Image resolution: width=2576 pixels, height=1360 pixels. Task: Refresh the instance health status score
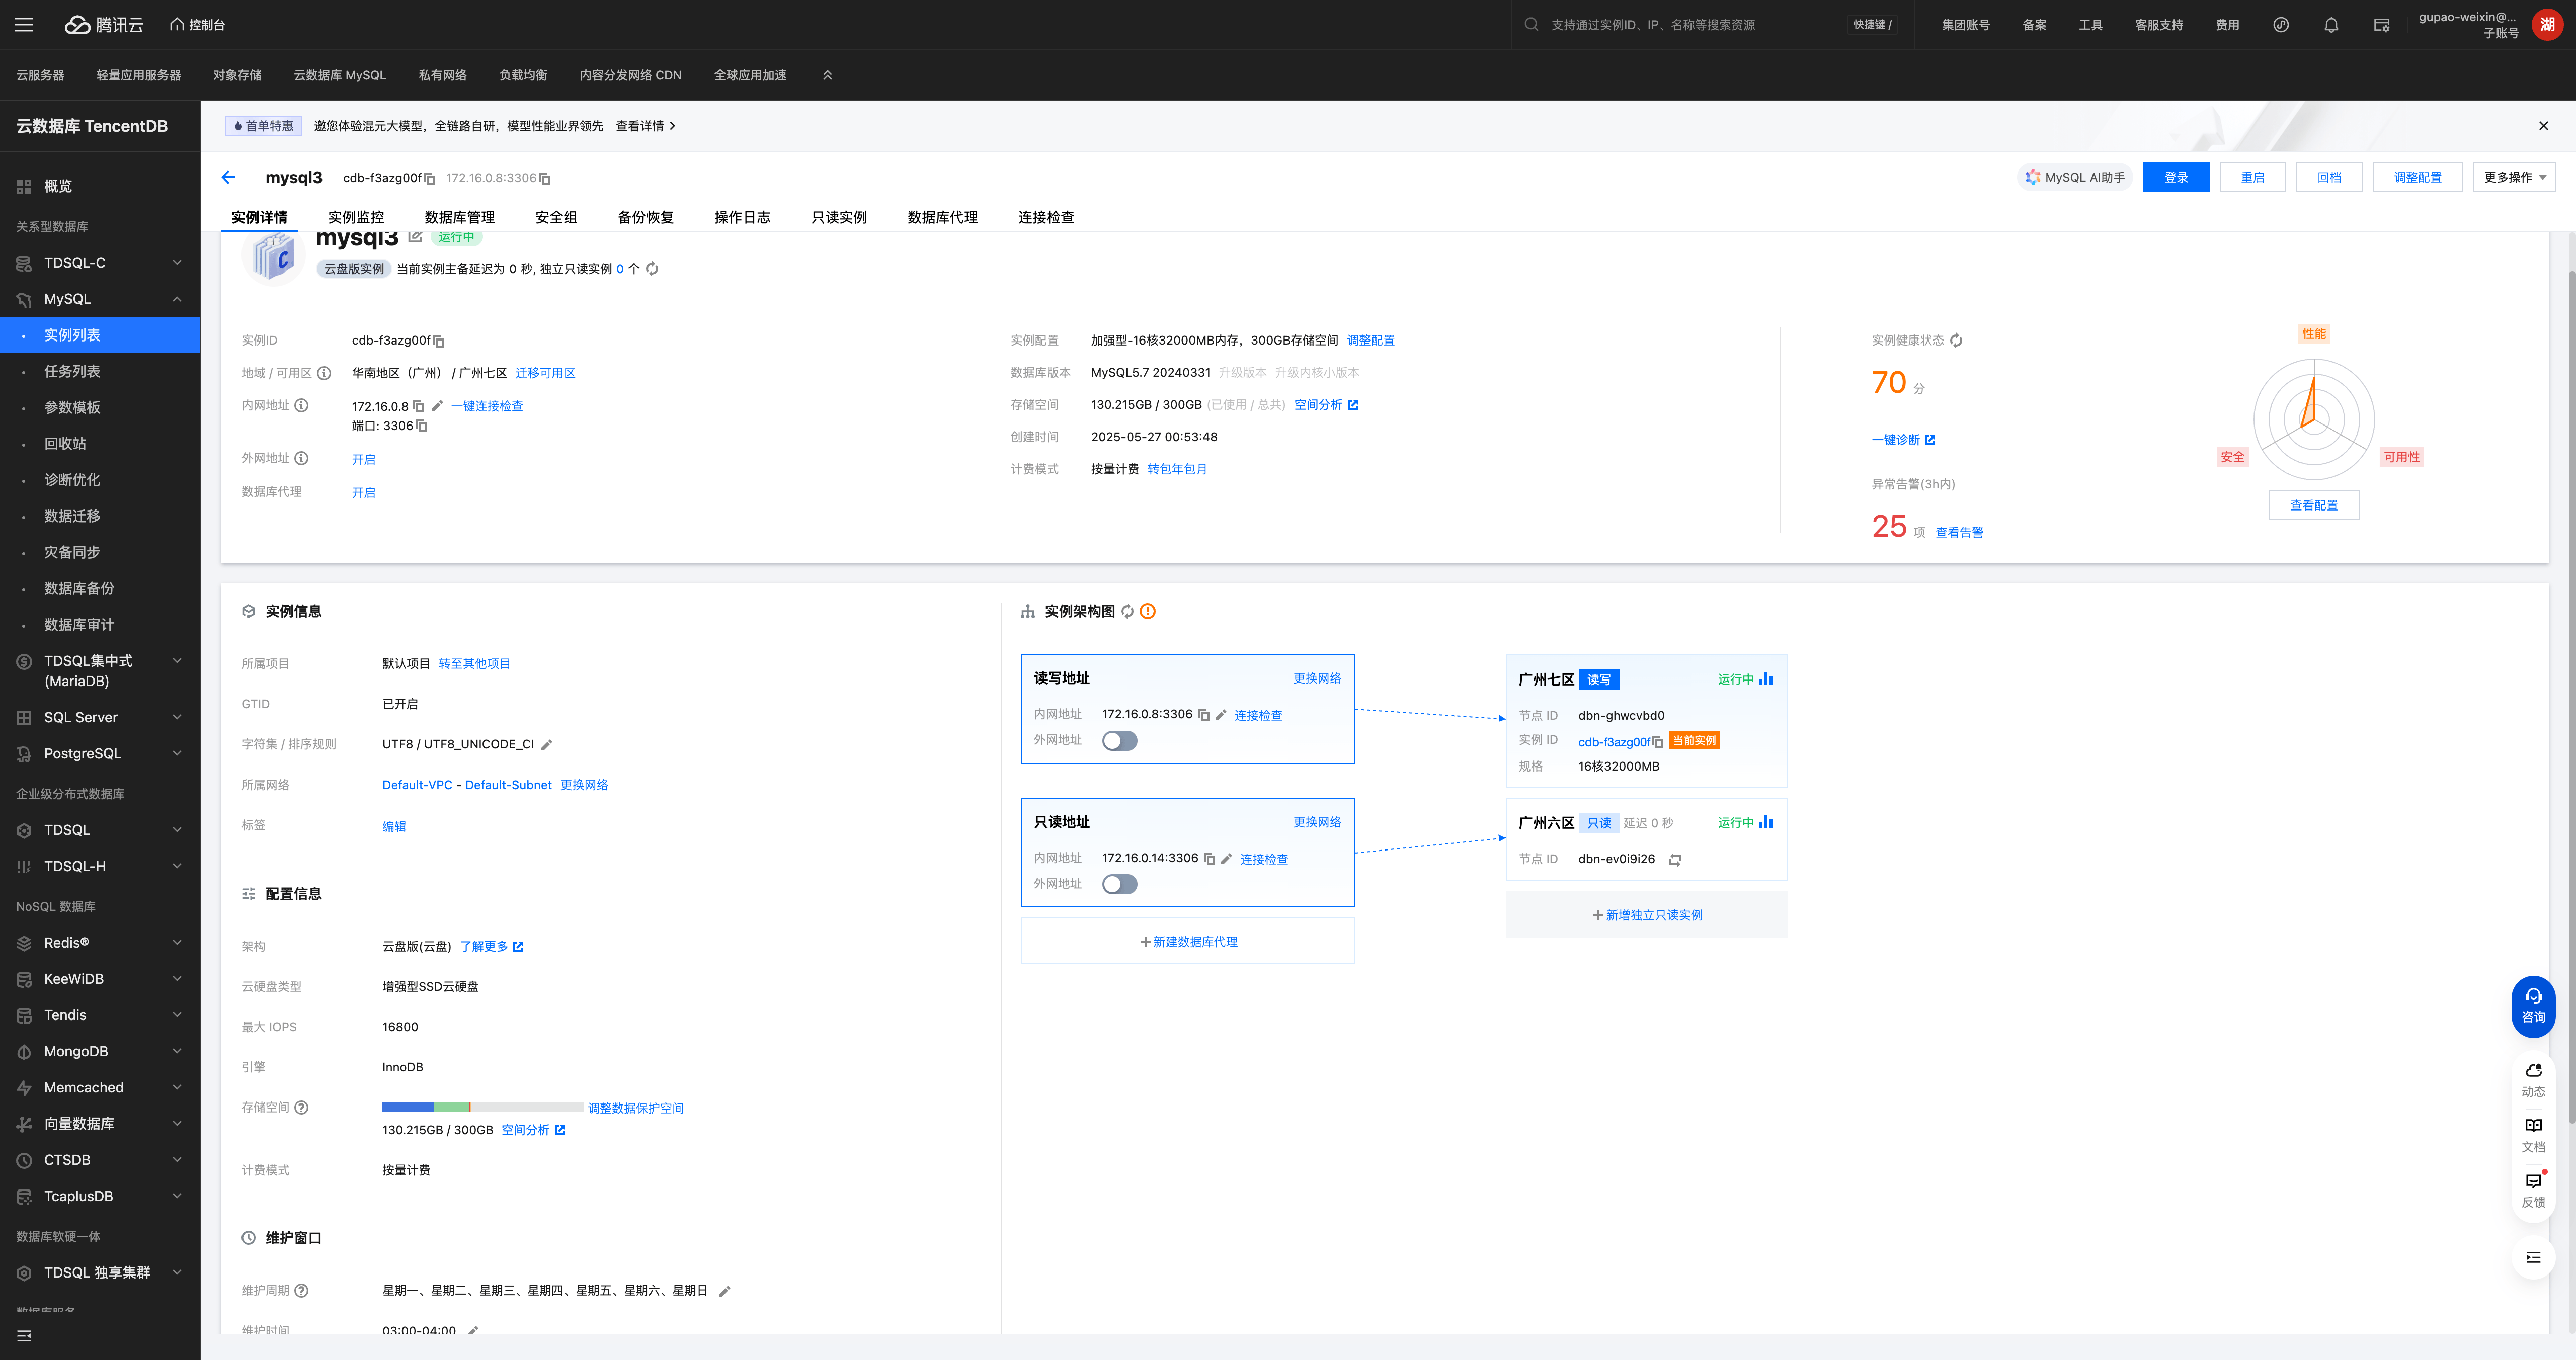[x=1956, y=341]
